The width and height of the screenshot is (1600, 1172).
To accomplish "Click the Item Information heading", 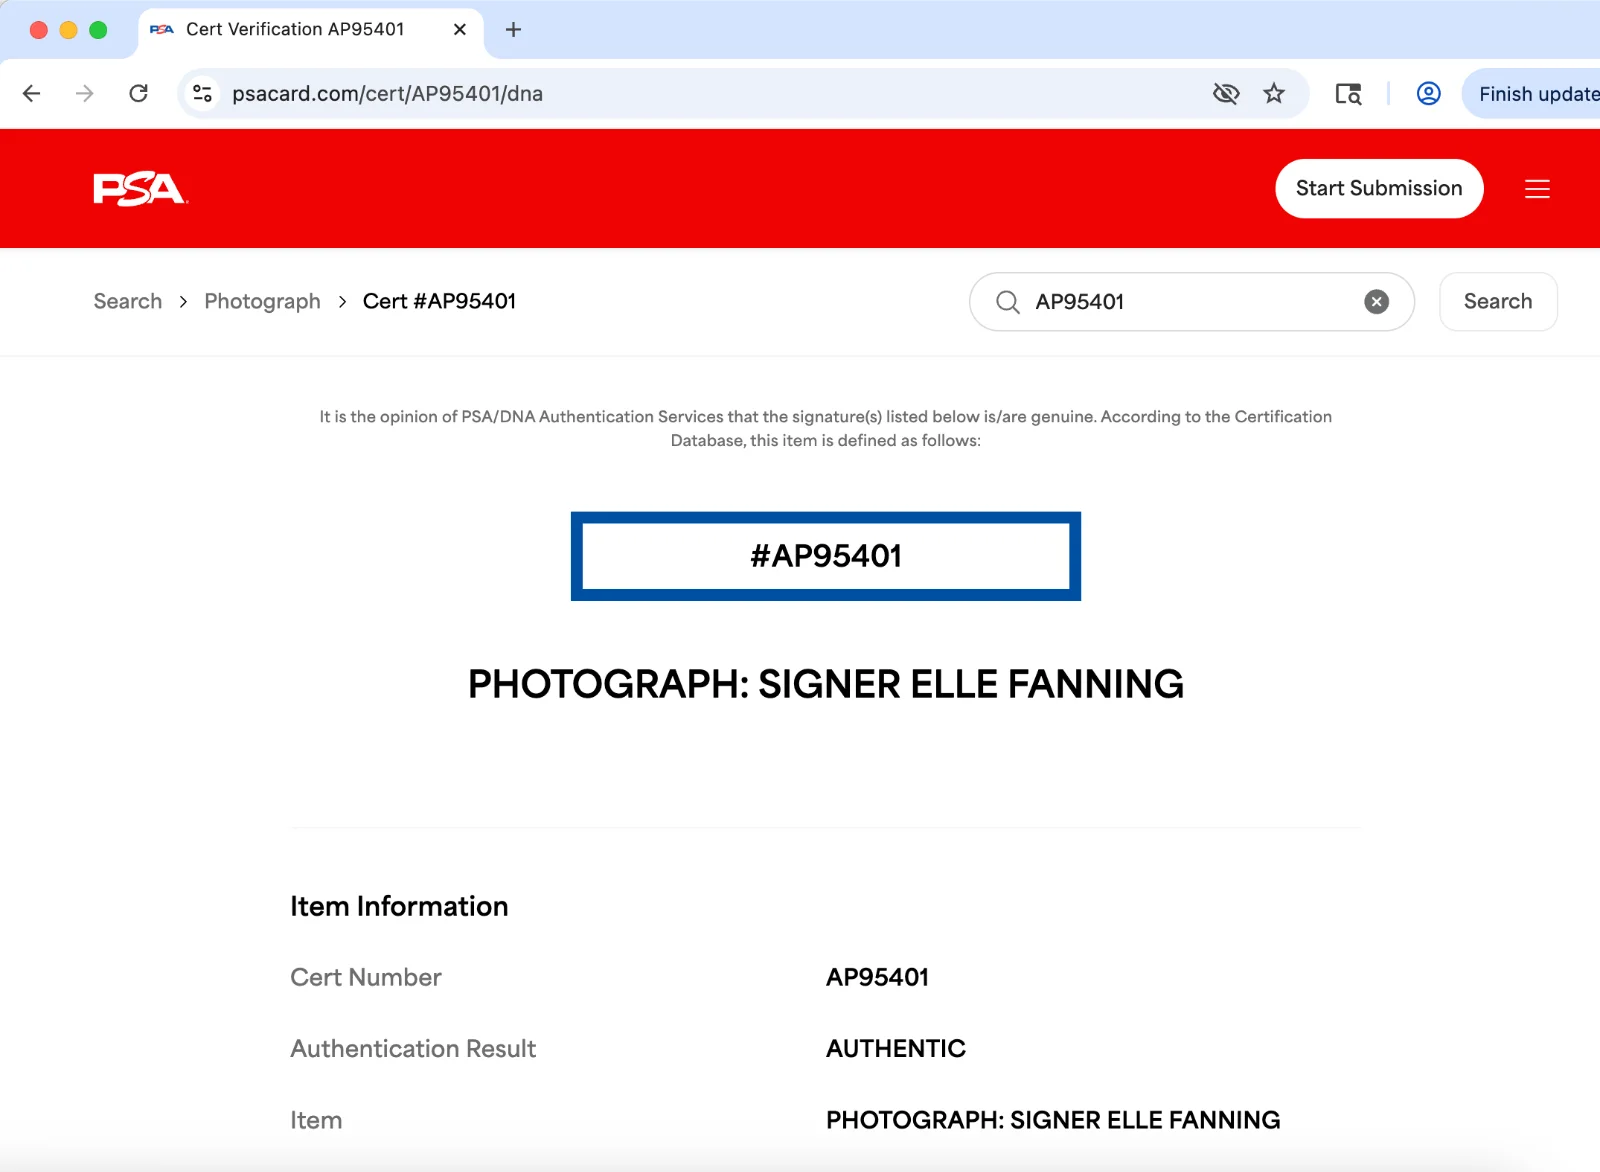I will tap(399, 906).
